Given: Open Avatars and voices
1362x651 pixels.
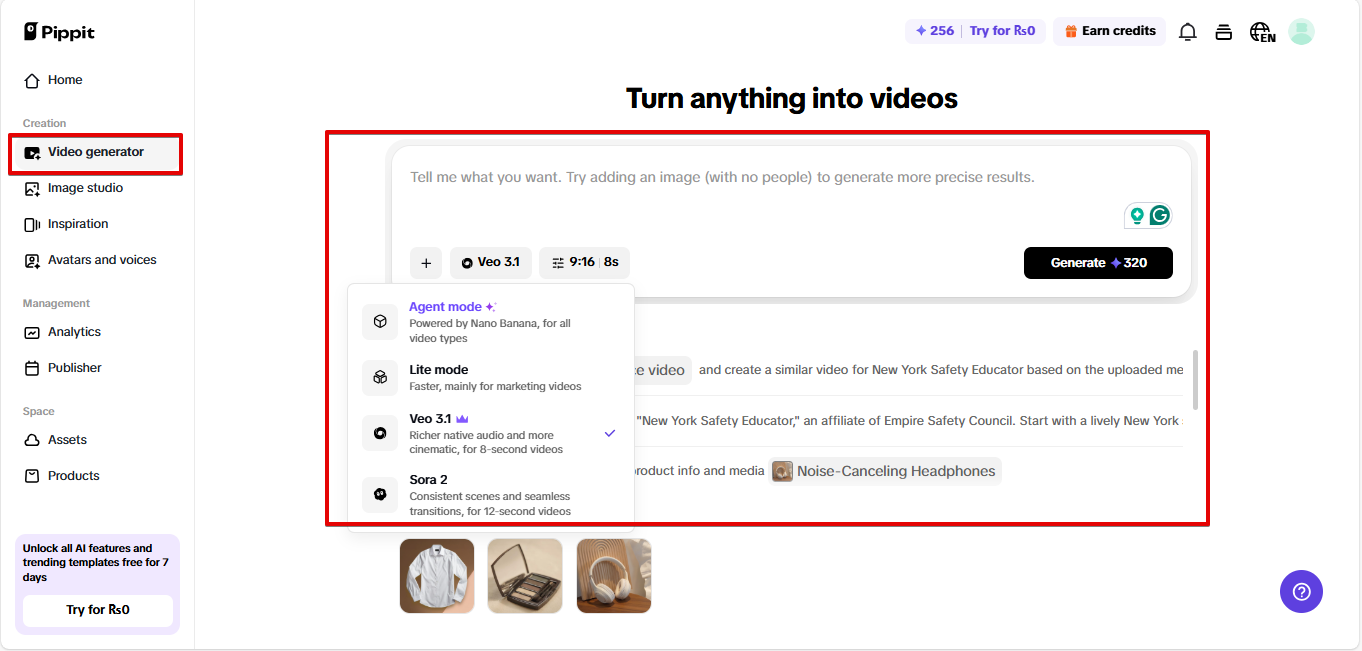Looking at the screenshot, I should 102,260.
